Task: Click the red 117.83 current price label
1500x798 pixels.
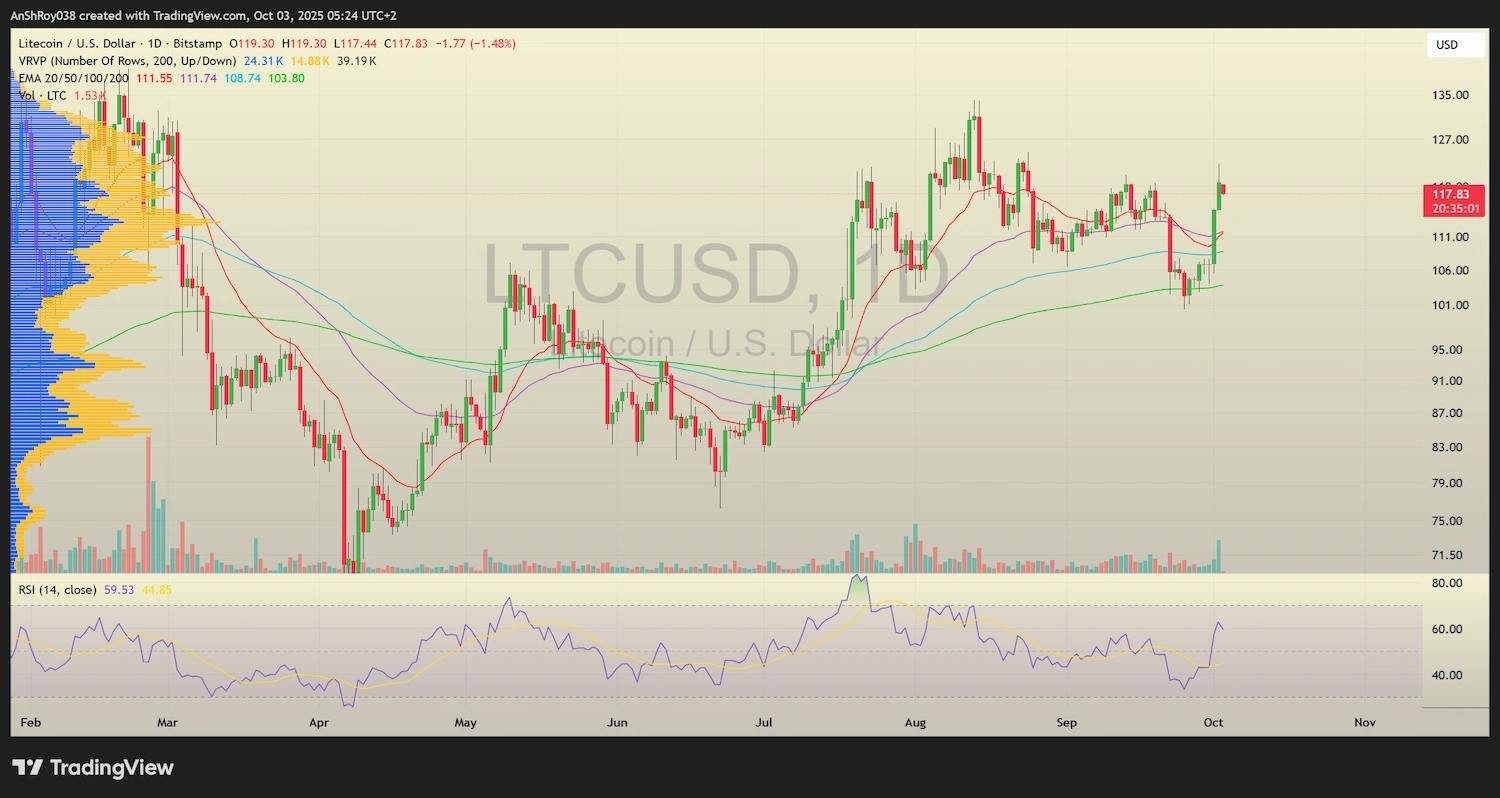Action: tap(1450, 195)
